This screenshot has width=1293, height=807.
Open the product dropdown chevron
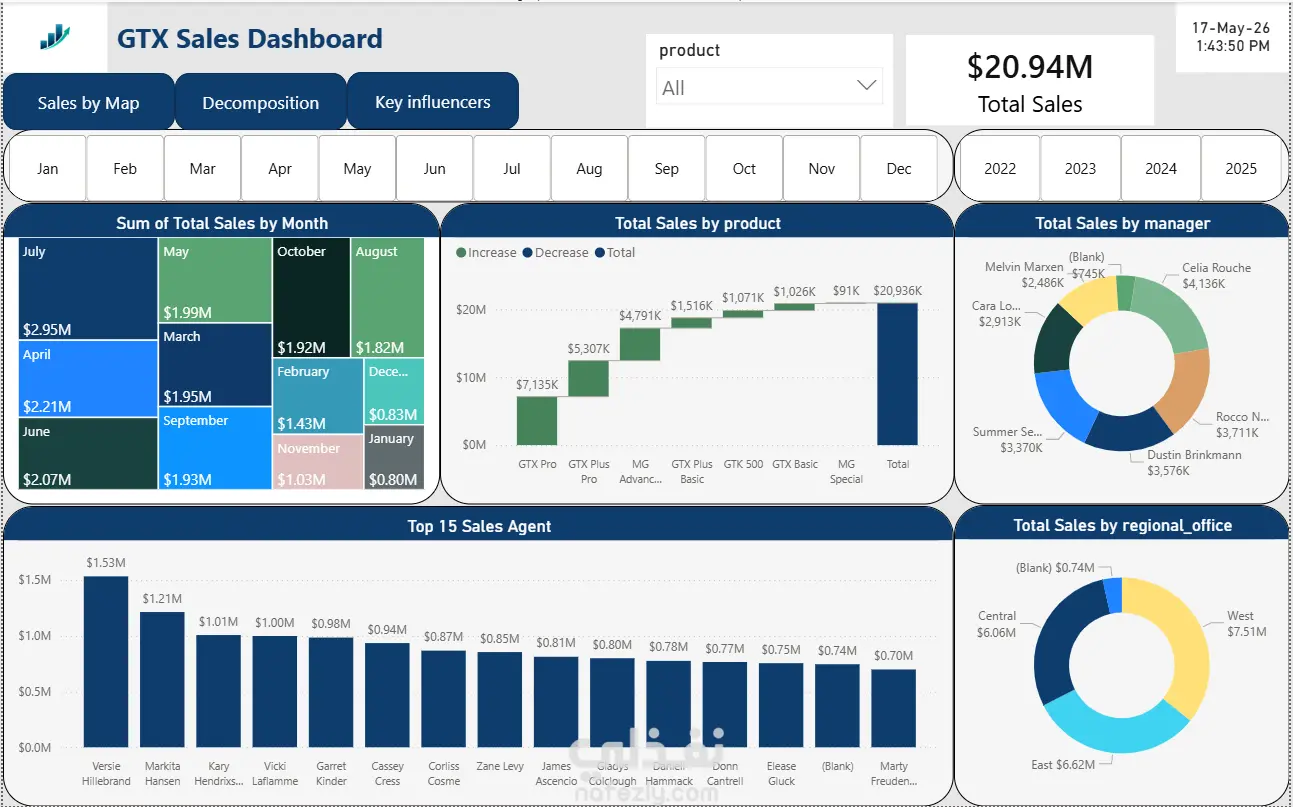[x=867, y=86]
